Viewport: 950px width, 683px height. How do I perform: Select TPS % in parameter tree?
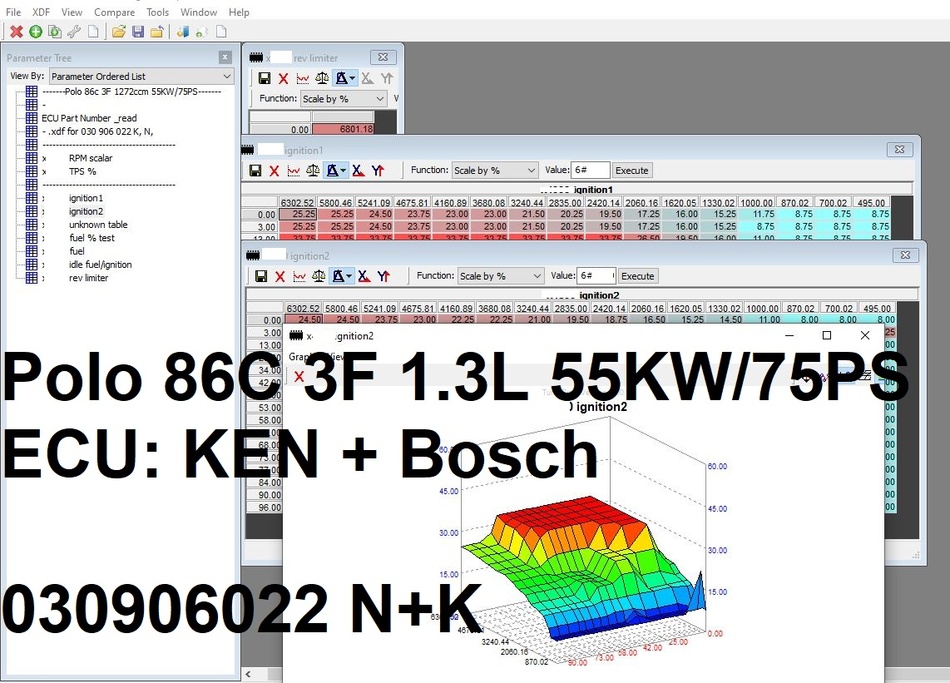pyautogui.click(x=82, y=172)
